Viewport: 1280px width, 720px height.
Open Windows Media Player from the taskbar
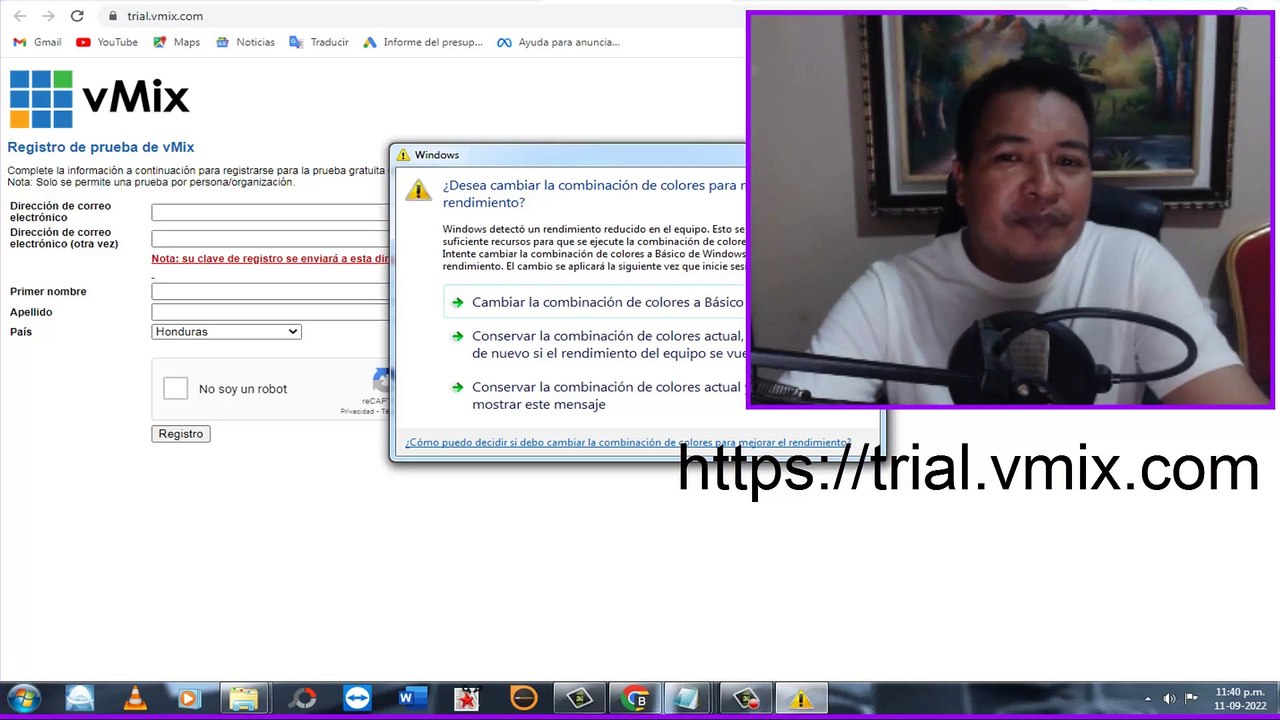[189, 698]
